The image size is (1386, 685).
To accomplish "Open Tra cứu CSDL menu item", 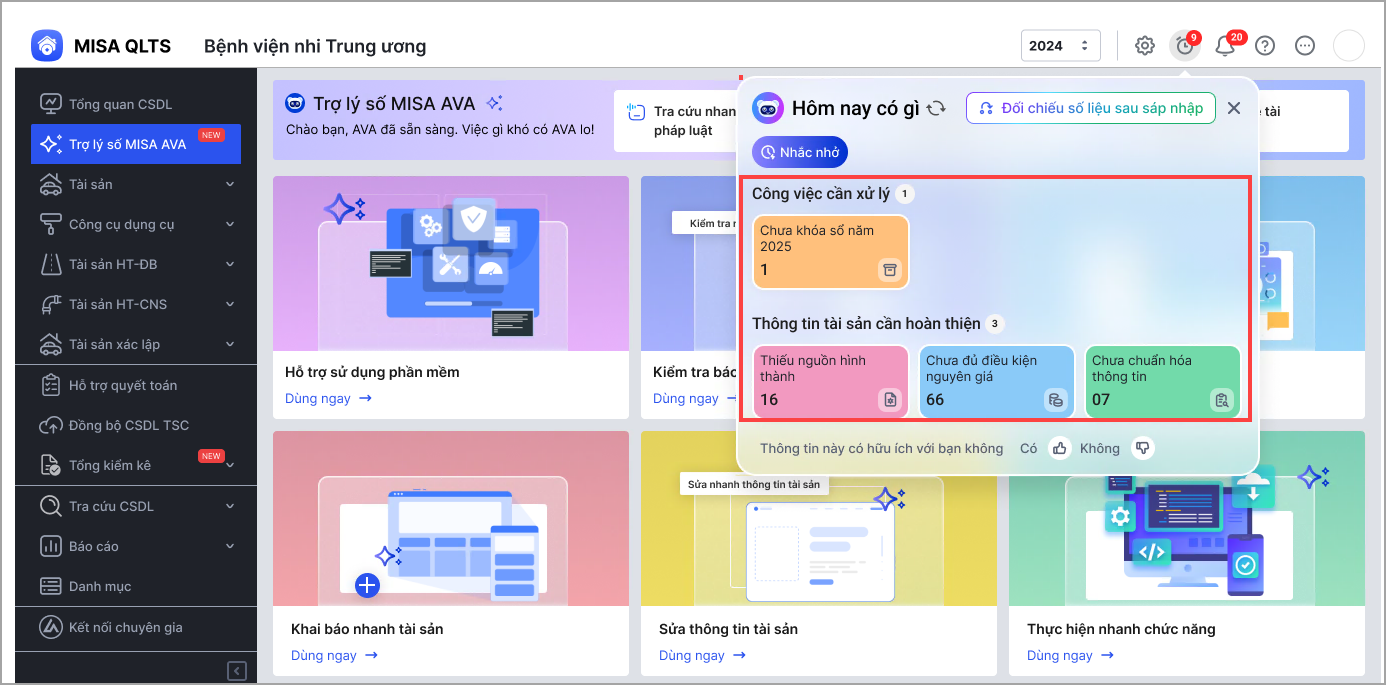I will click(111, 506).
